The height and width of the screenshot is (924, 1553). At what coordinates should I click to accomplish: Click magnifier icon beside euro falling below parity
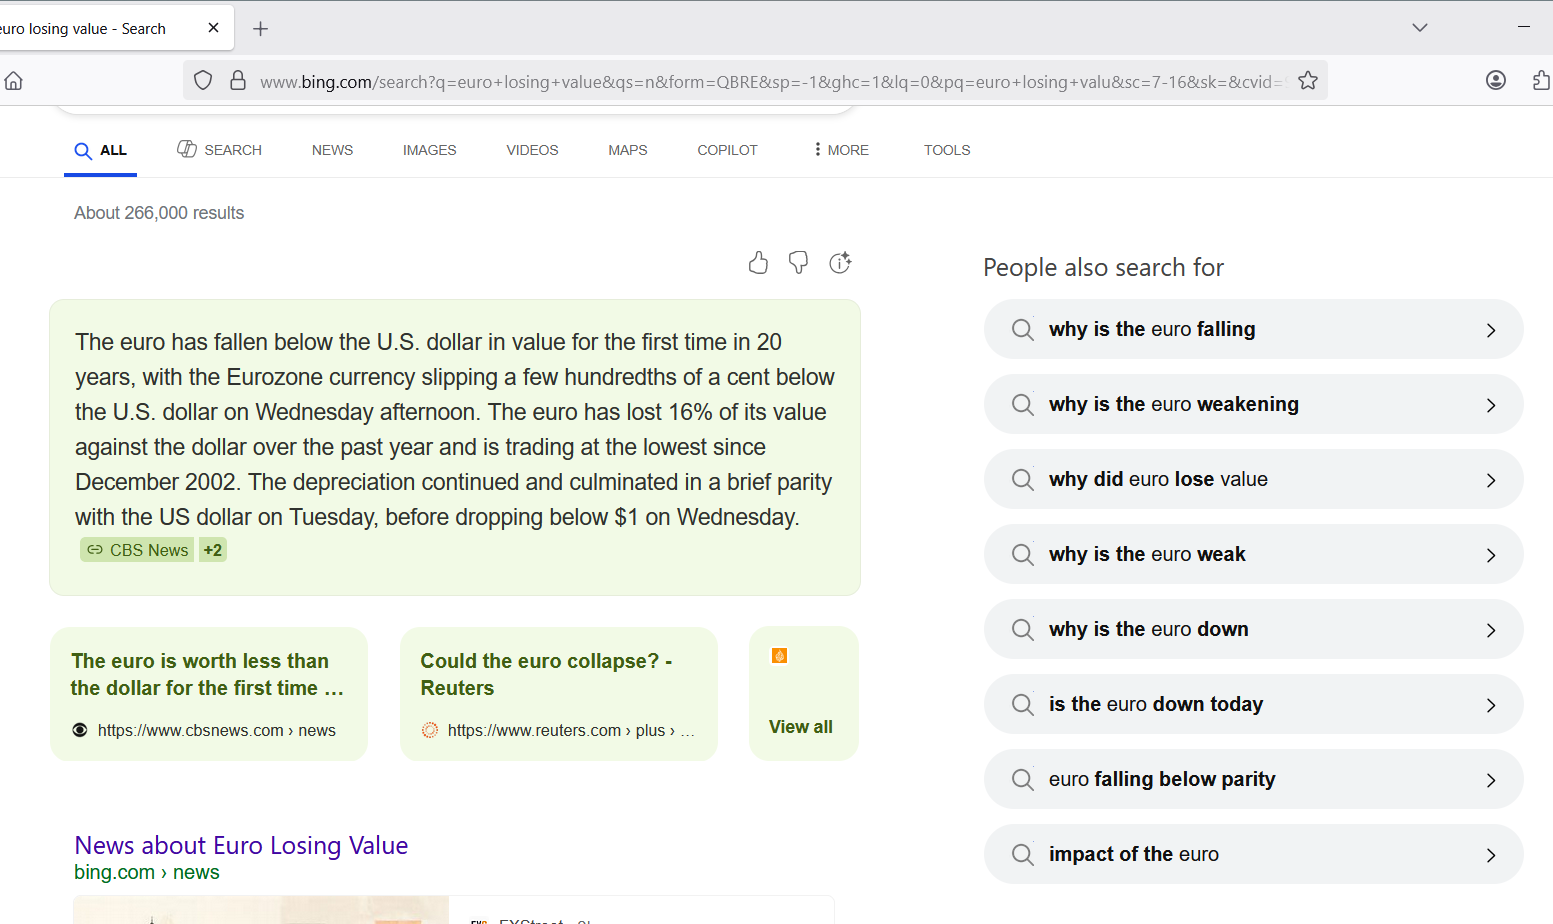pos(1022,780)
